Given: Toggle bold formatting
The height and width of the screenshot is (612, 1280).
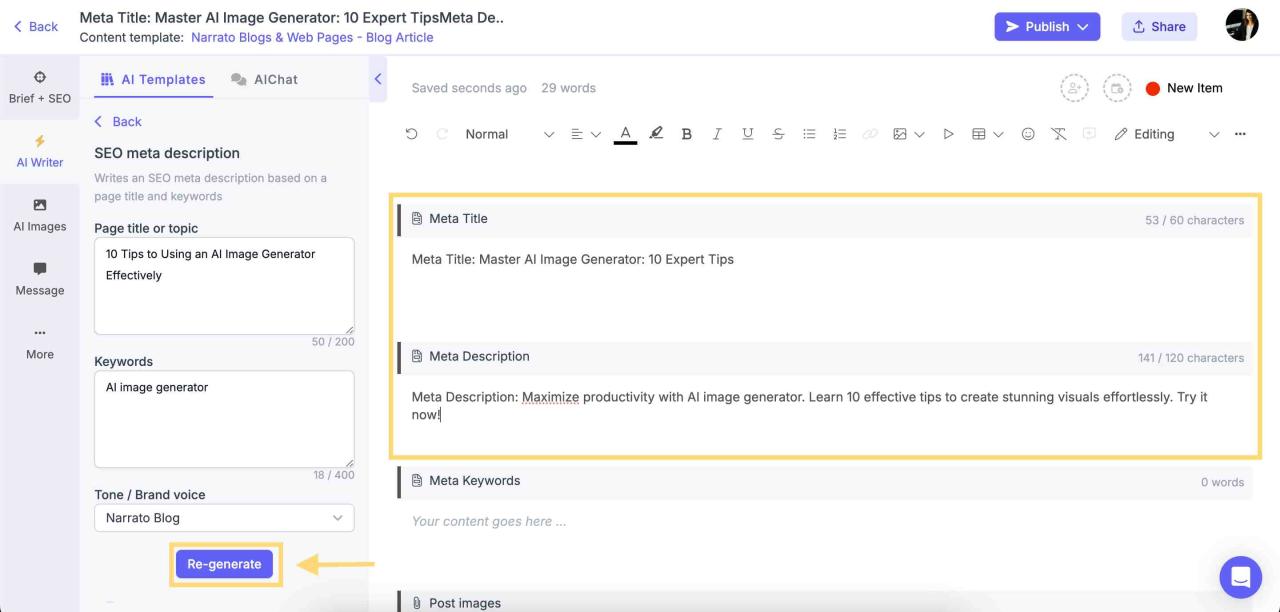Looking at the screenshot, I should 687,133.
